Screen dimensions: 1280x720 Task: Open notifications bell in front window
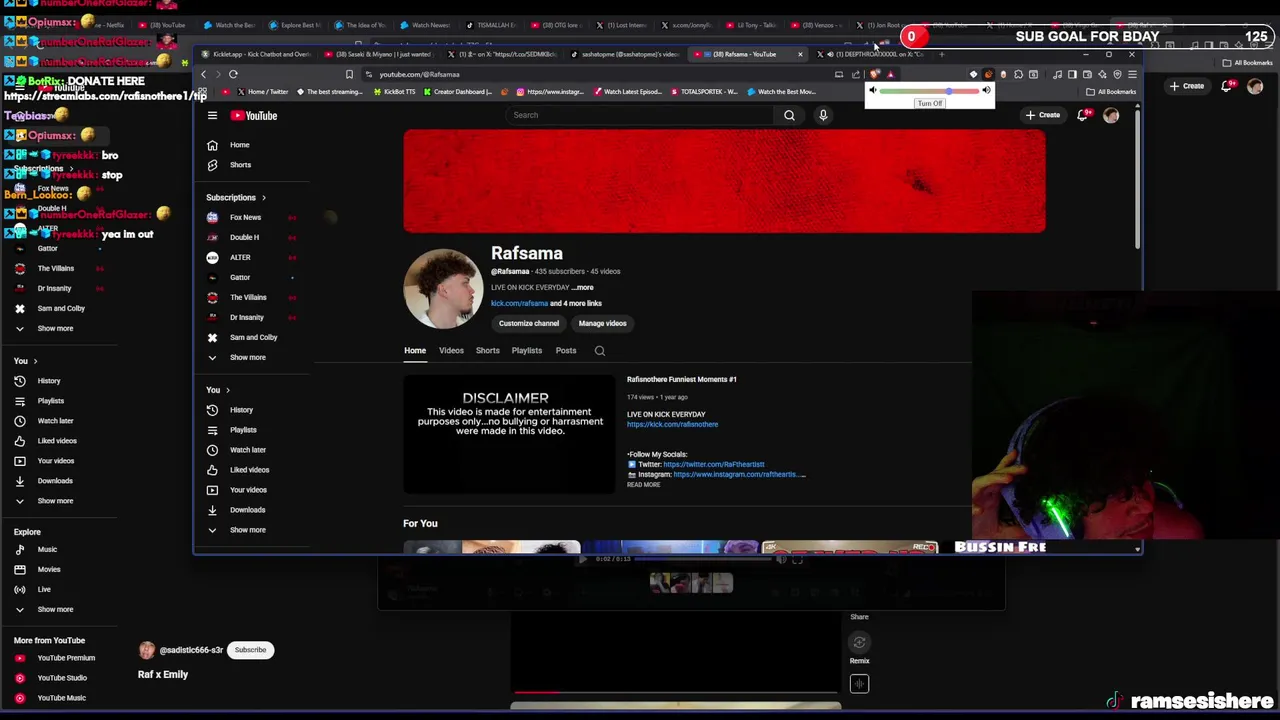1083,115
